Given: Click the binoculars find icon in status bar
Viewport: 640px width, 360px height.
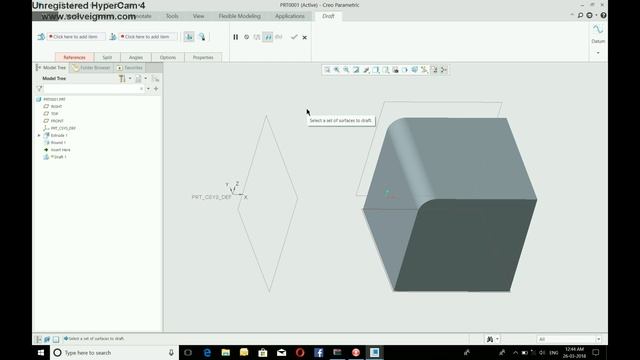Looking at the screenshot, I should click(x=490, y=339).
